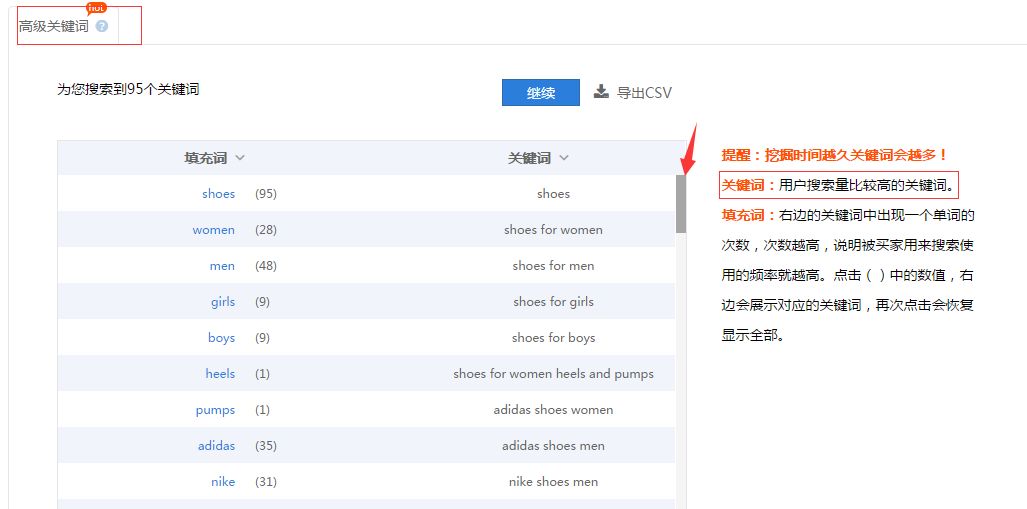Image resolution: width=1027 pixels, height=509 pixels.
Task: Click the keyword 'nike shoes men'
Action: (x=553, y=482)
